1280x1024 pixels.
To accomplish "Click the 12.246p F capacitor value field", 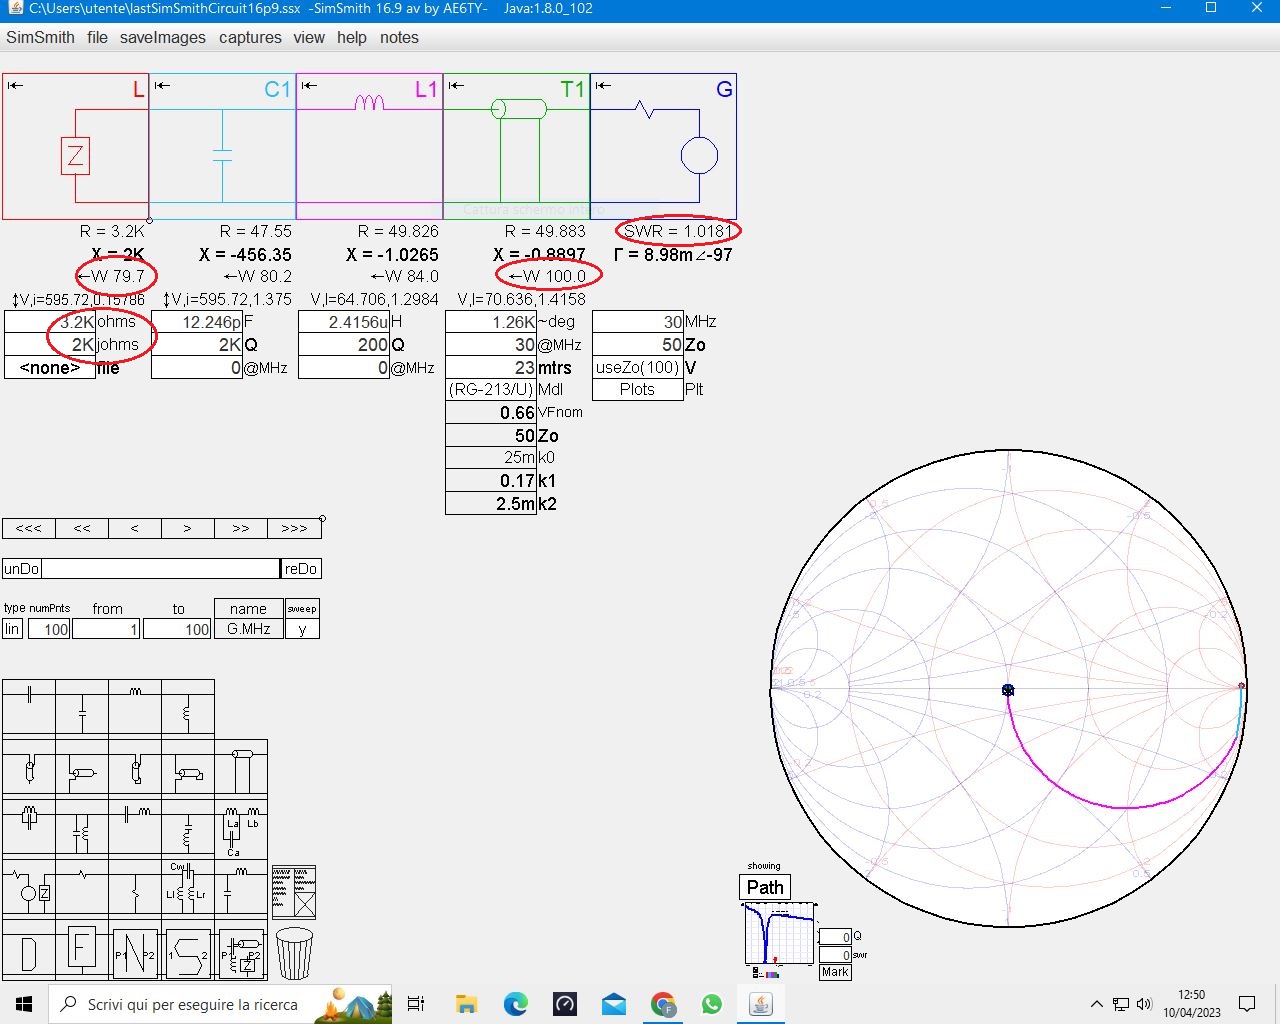I will tap(197, 322).
